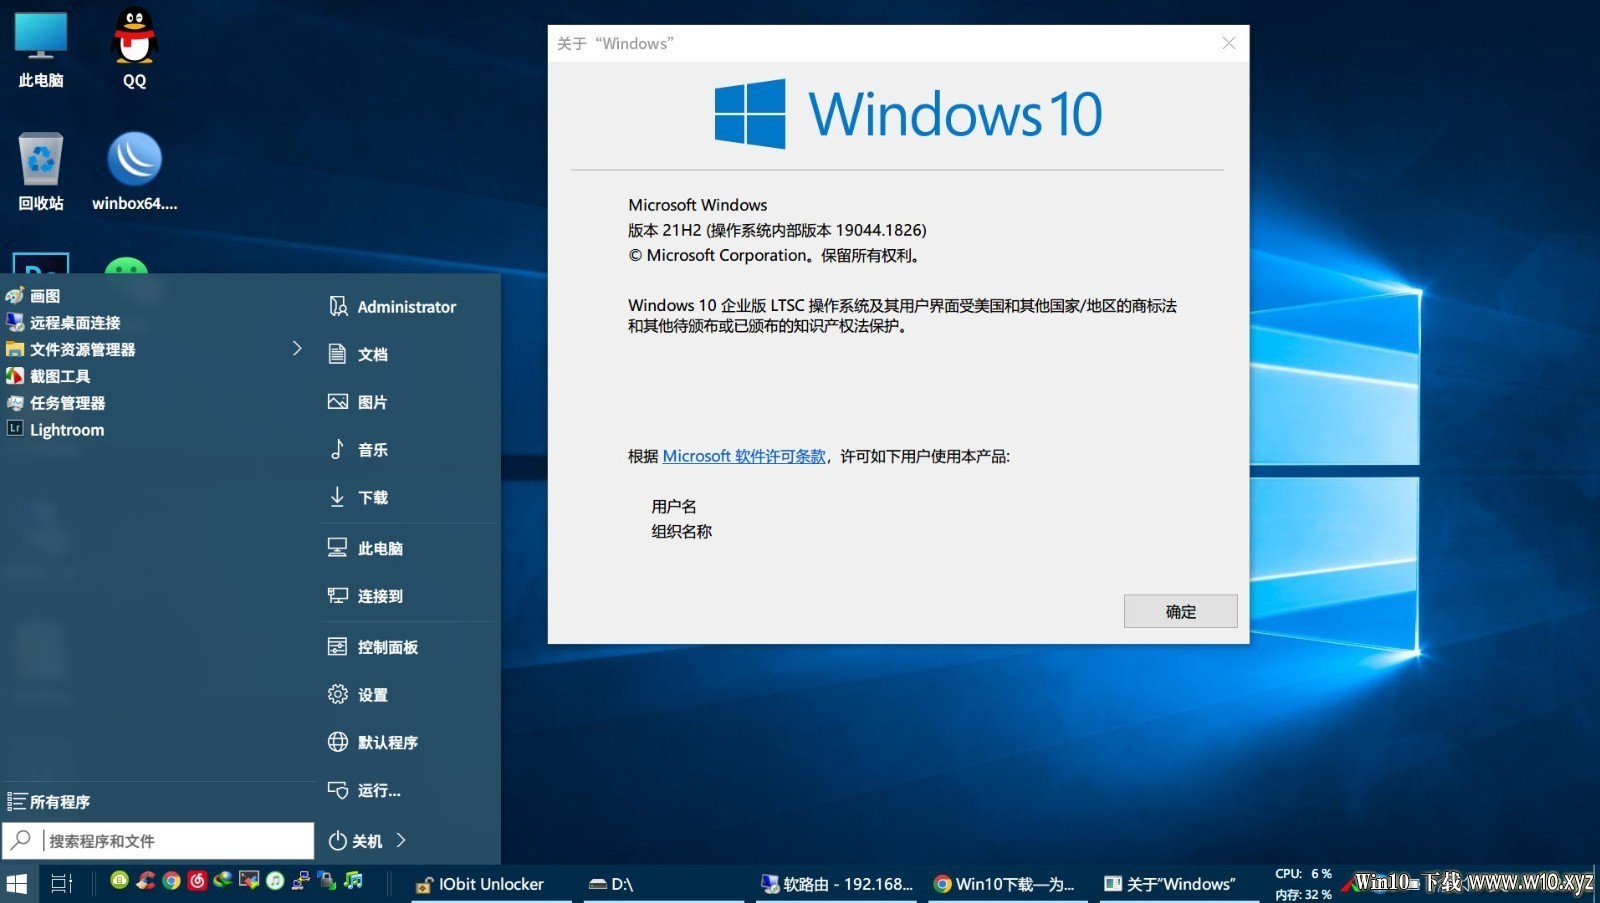Open the QQ desktop icon

click(x=134, y=48)
